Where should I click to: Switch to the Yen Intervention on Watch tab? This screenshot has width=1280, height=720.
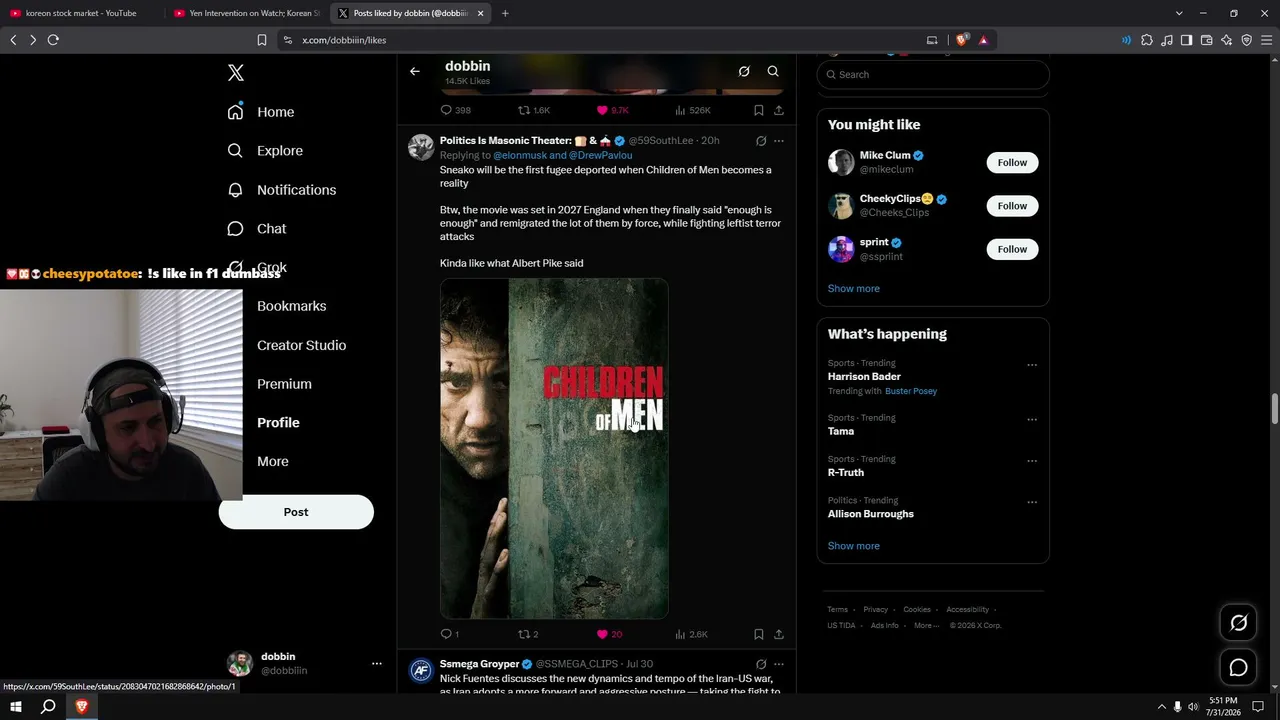(246, 13)
